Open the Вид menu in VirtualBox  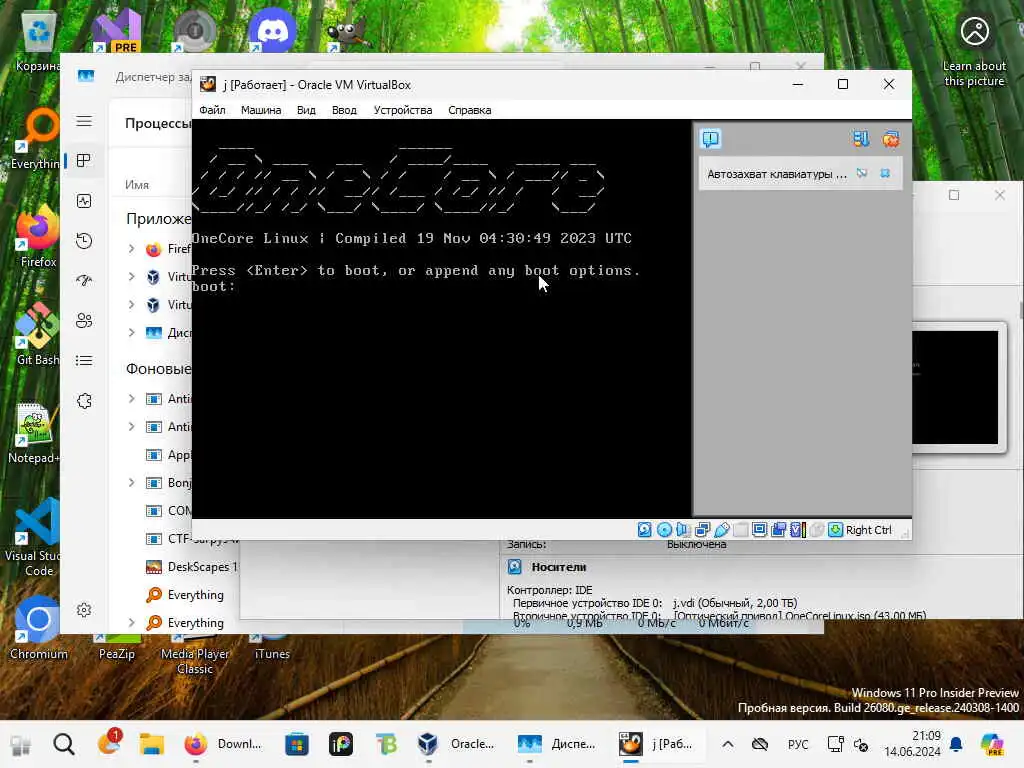306,110
